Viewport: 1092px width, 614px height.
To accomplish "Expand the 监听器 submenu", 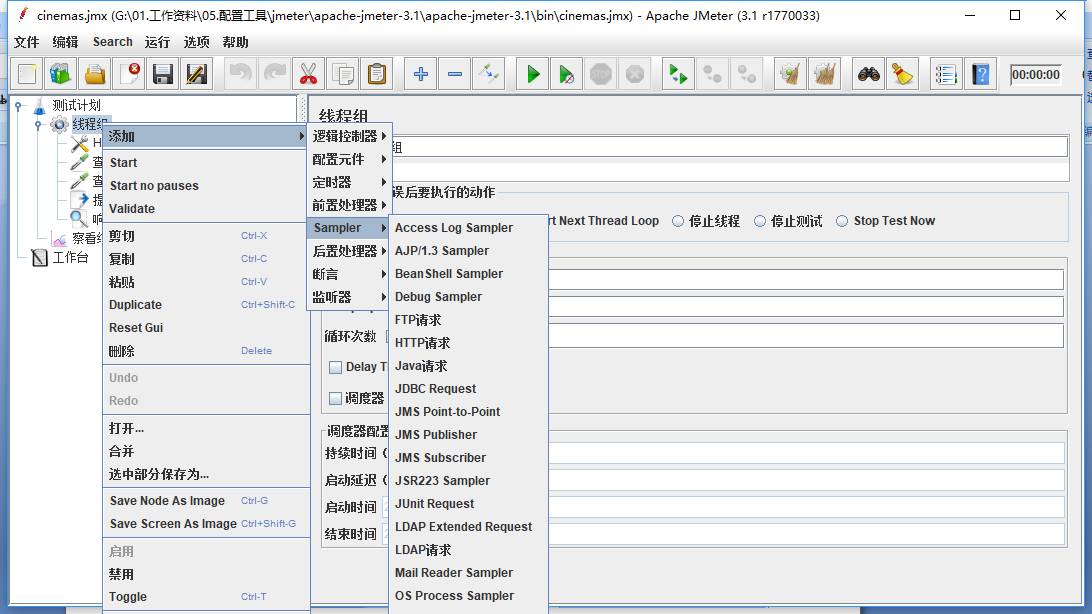I will 349,297.
